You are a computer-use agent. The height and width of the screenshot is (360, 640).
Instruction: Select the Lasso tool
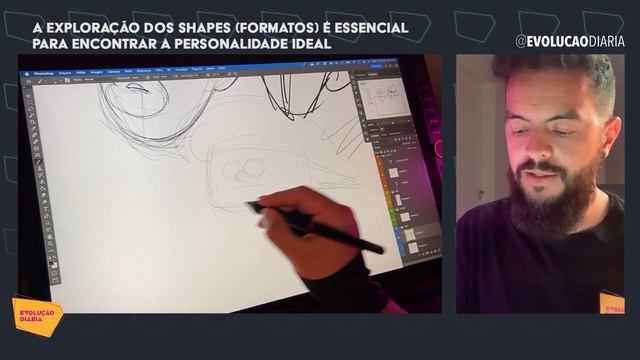coord(31,109)
